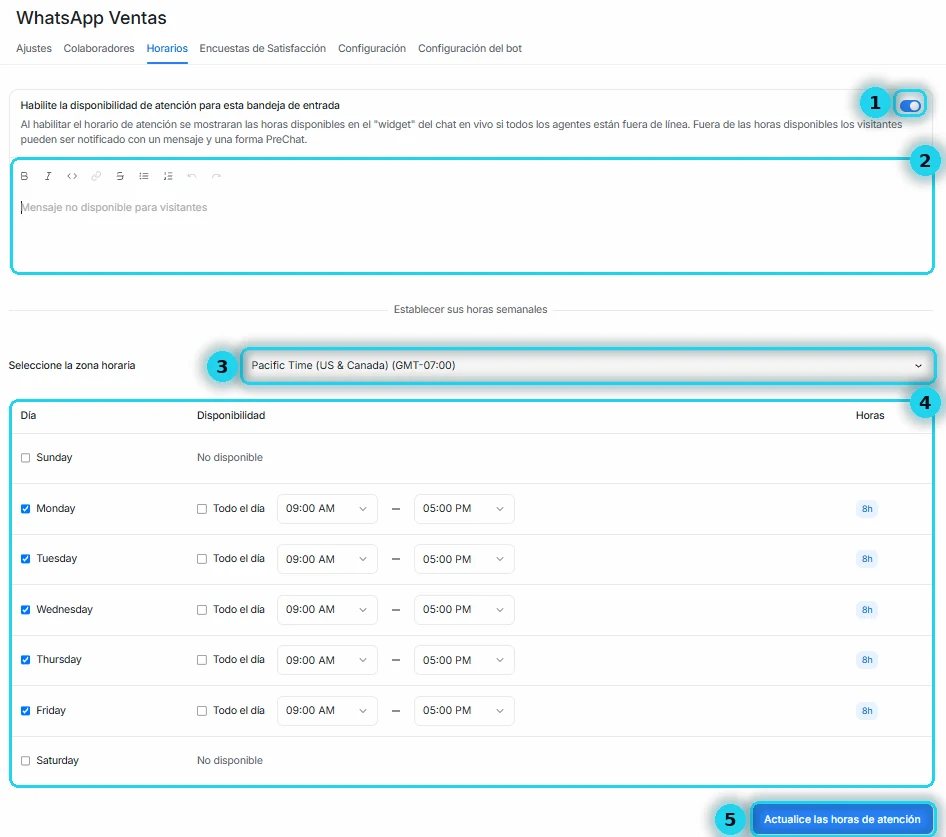Open Tuesday's end time dropdown
This screenshot has height=837, width=946.
point(464,559)
